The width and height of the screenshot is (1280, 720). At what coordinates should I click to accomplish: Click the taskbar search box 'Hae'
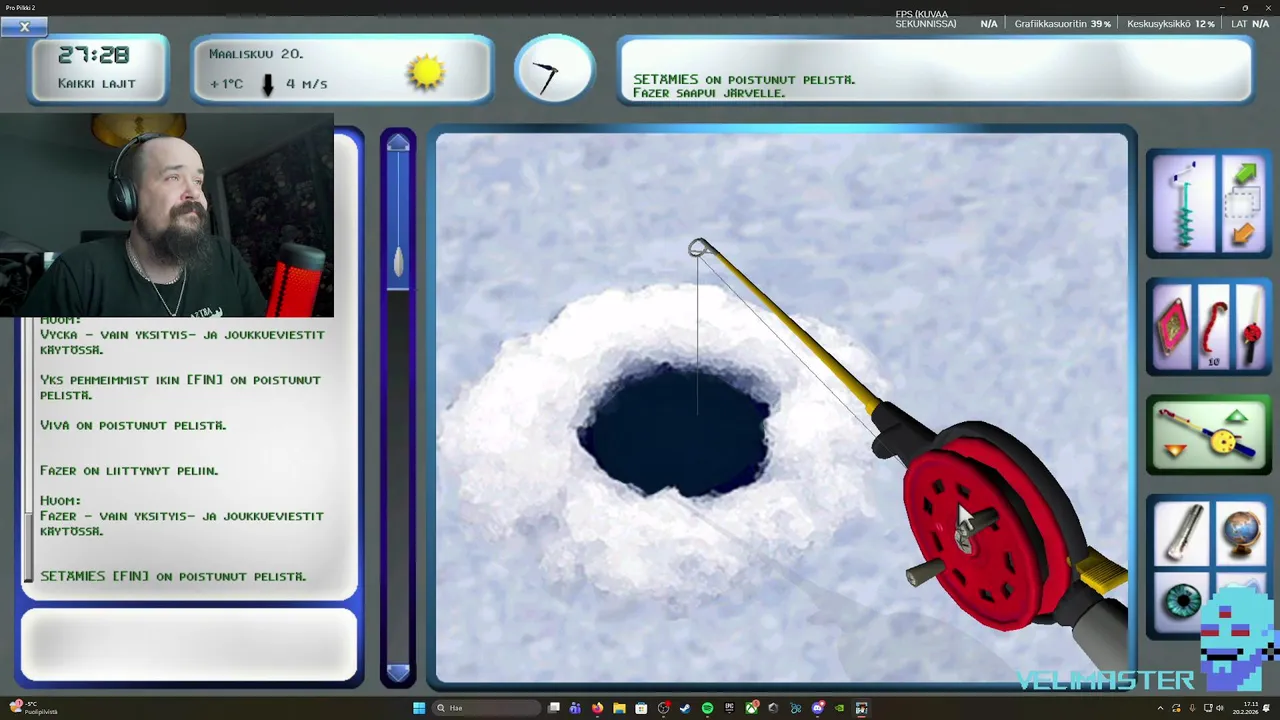[x=486, y=708]
